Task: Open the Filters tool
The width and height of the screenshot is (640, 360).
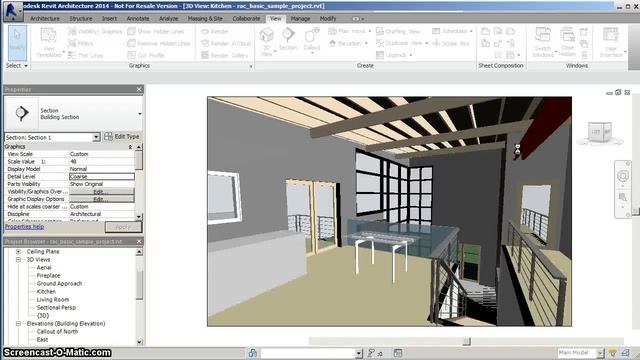Action: point(80,43)
